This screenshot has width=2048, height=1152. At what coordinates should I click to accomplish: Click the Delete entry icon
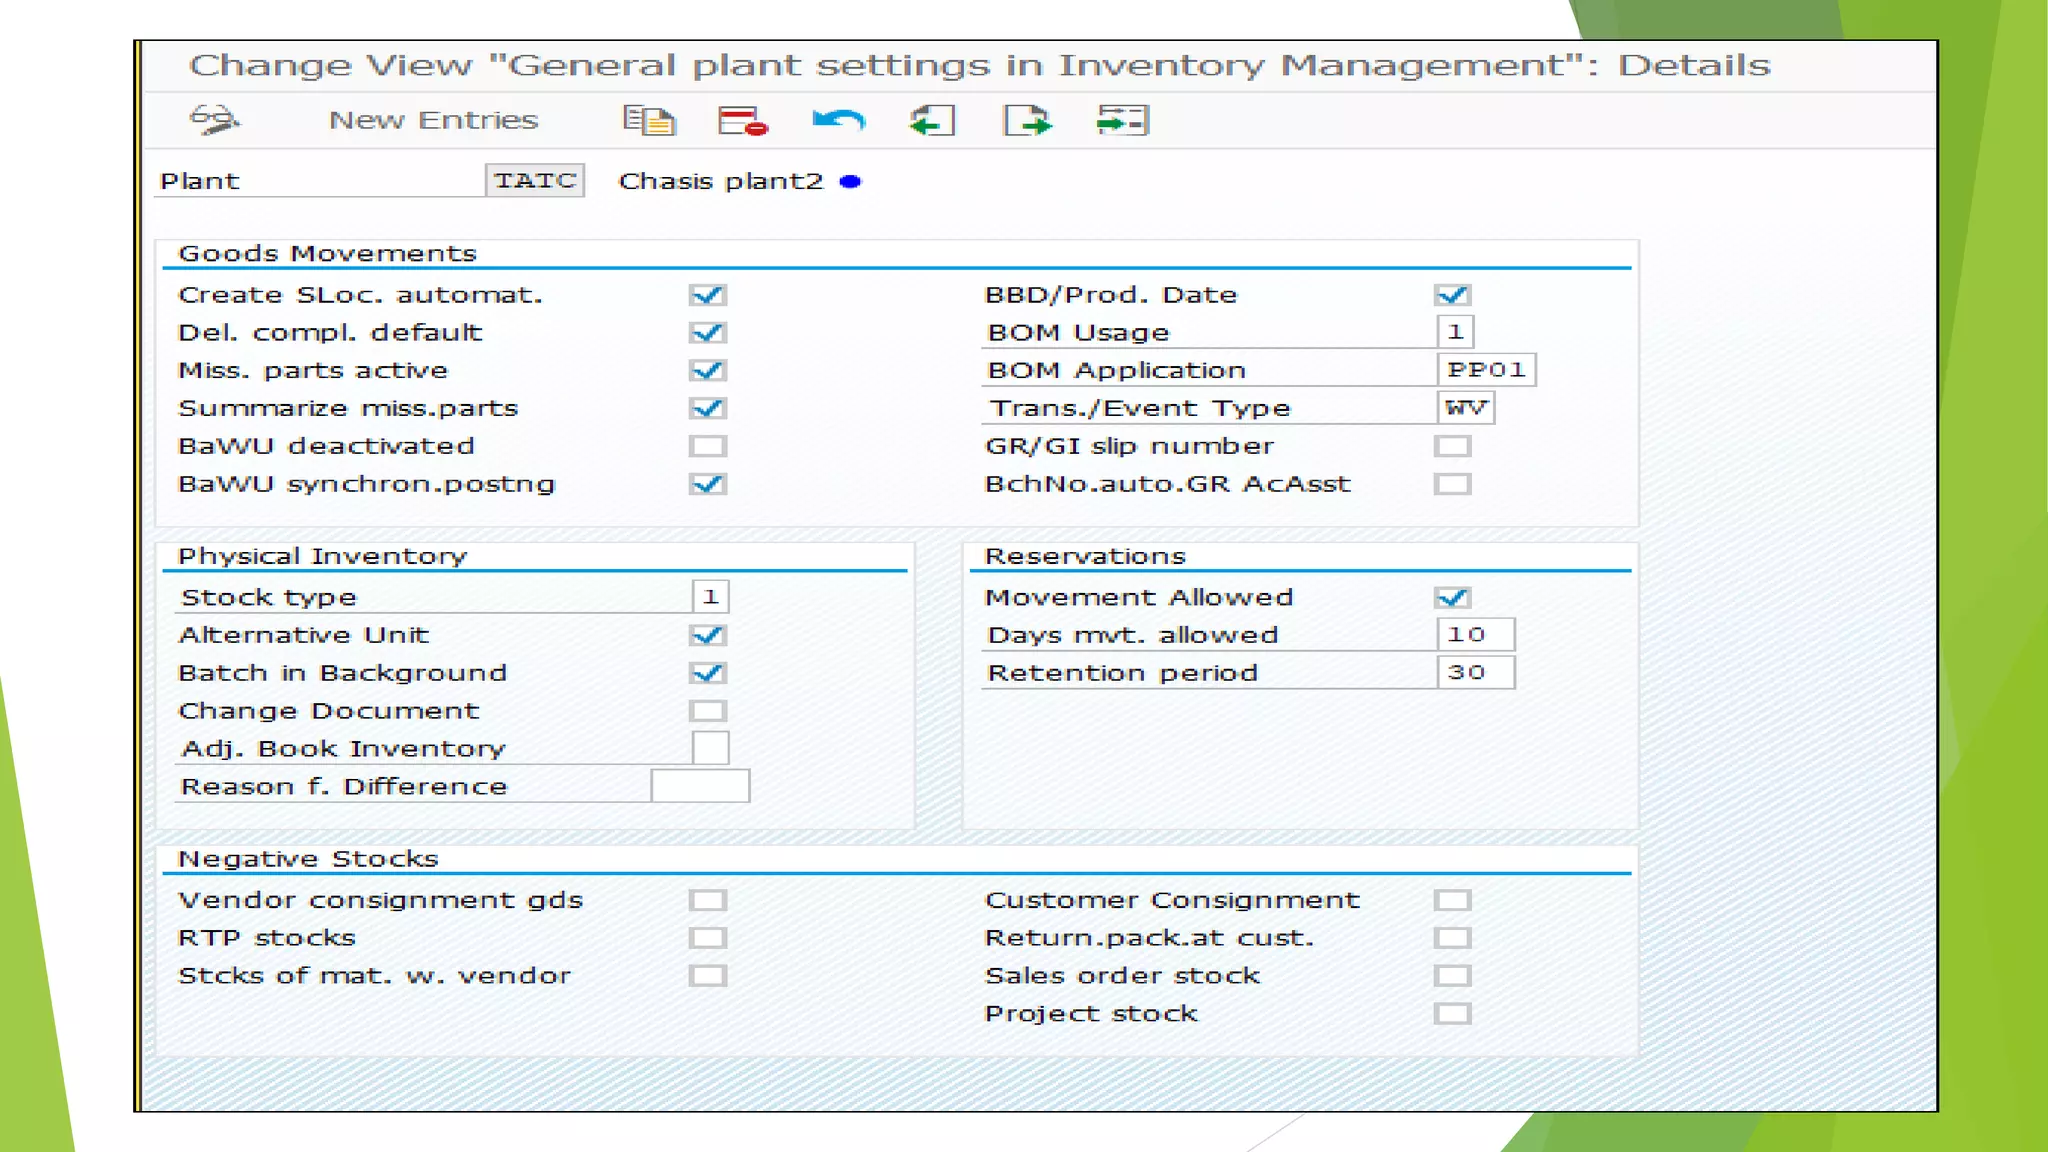click(742, 121)
